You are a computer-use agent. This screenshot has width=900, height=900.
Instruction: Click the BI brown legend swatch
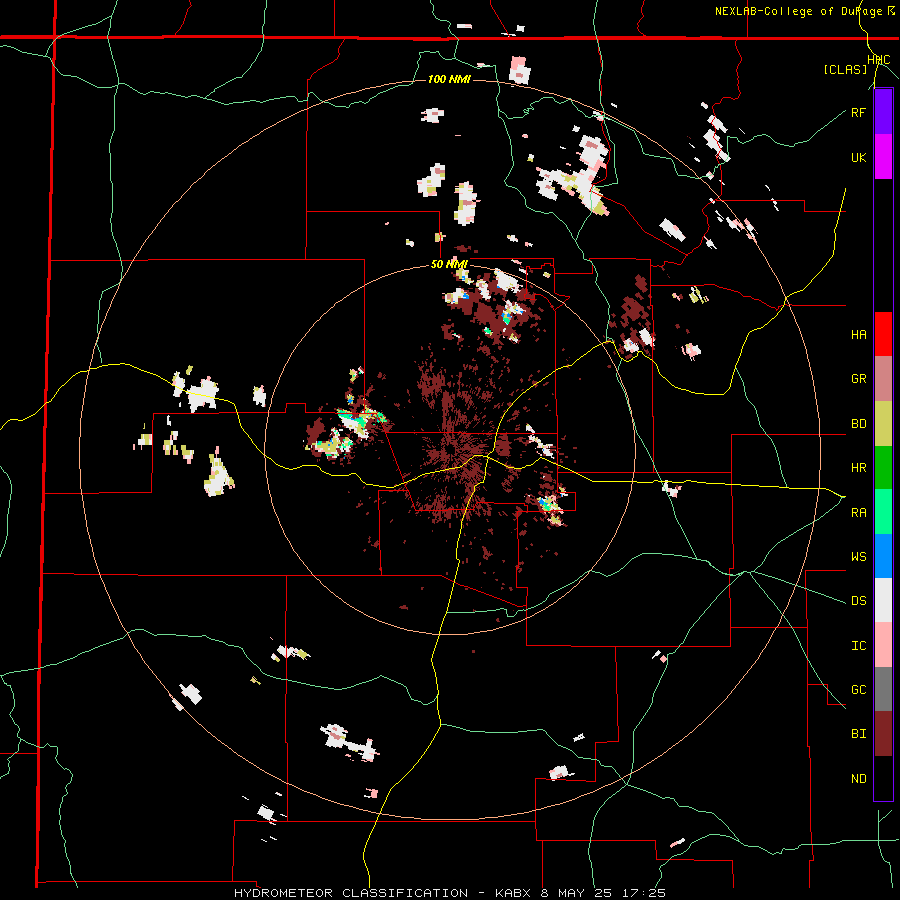click(x=883, y=734)
